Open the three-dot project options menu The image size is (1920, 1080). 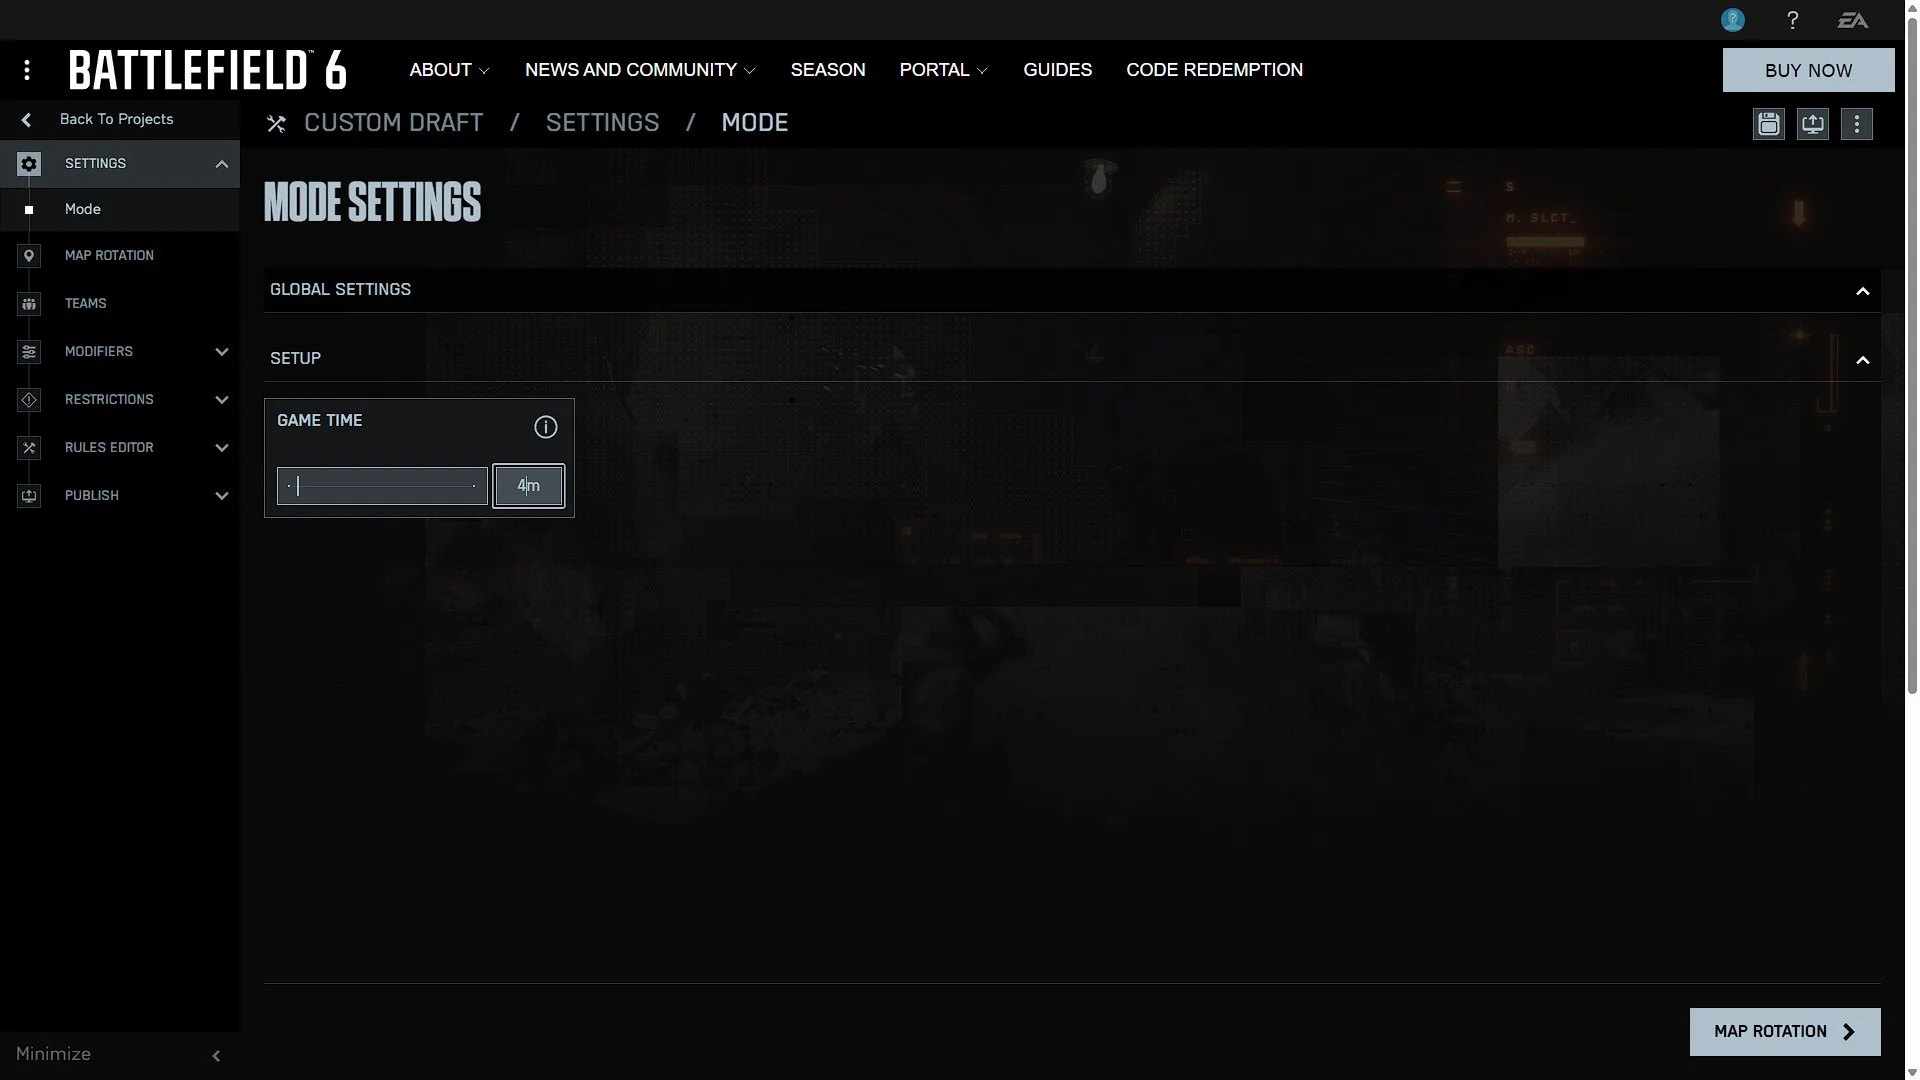(1856, 124)
